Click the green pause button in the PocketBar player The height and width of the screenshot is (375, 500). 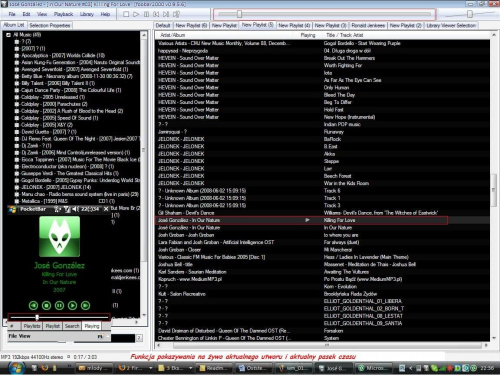coord(59,305)
